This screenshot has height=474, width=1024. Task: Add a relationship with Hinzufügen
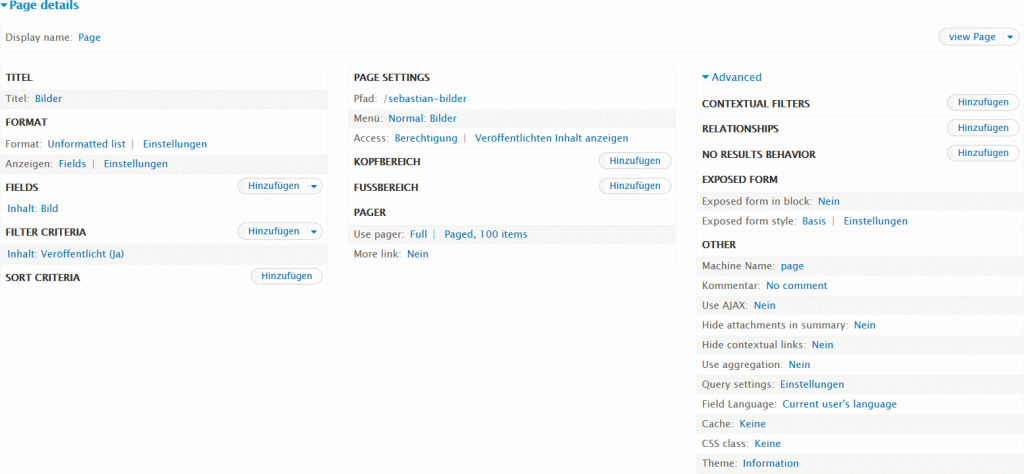click(x=982, y=128)
